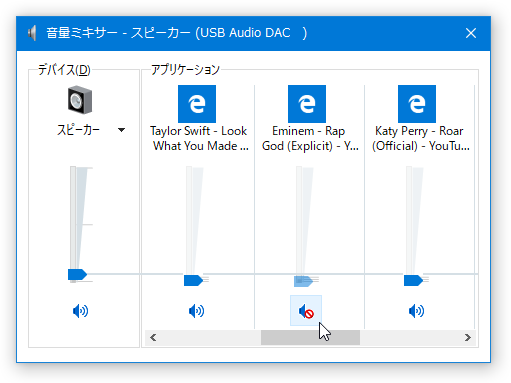Click the Katy Perry - Roar (Official) label
511x383 pixels.
421,138
